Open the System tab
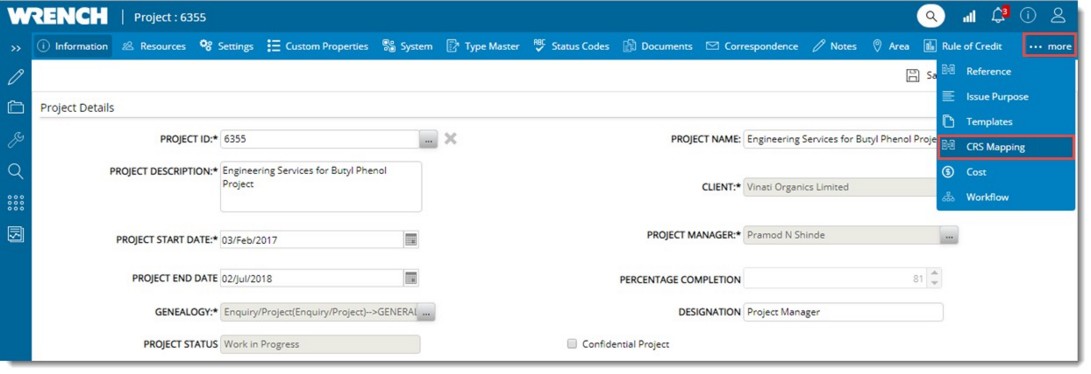Screen dimensions: 1091x374 pyautogui.click(x=407, y=47)
